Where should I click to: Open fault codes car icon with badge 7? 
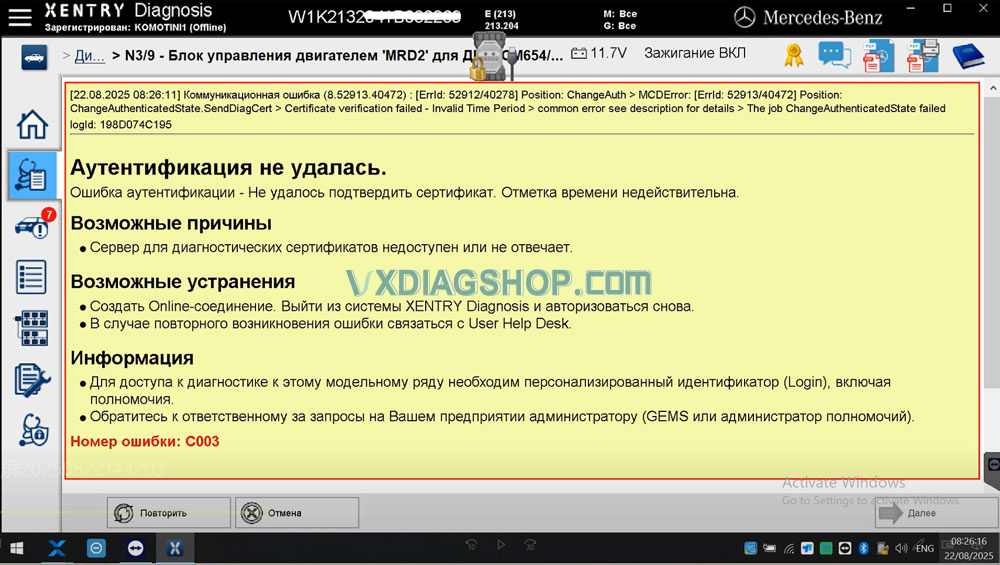click(x=34, y=224)
